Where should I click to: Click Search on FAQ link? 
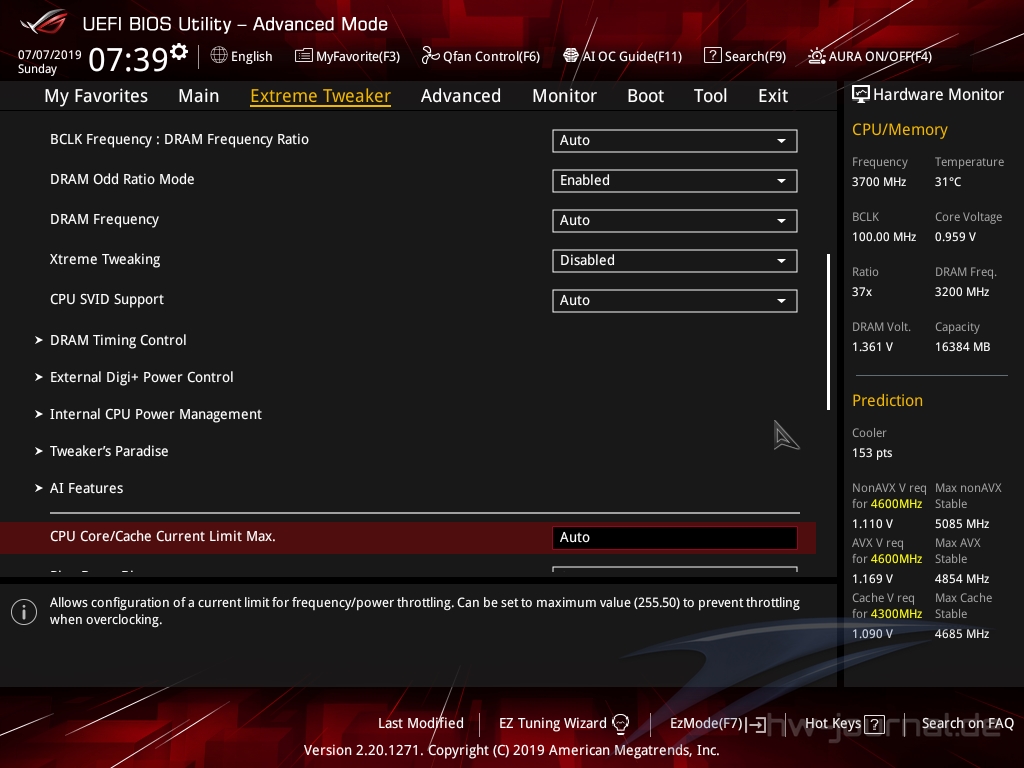pos(967,724)
